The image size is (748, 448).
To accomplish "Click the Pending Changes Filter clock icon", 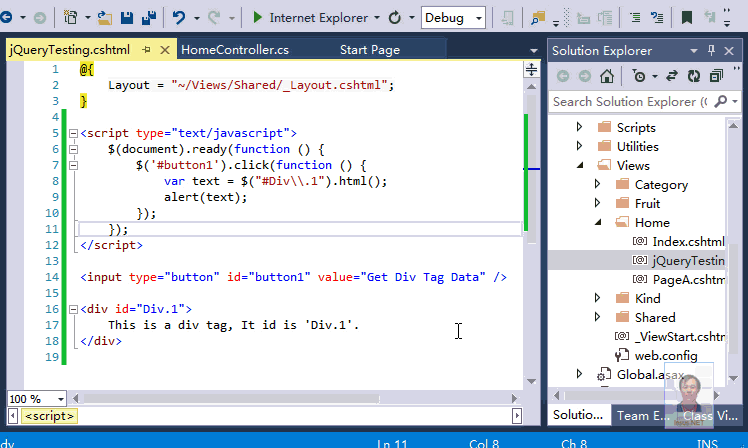I will pyautogui.click(x=639, y=76).
